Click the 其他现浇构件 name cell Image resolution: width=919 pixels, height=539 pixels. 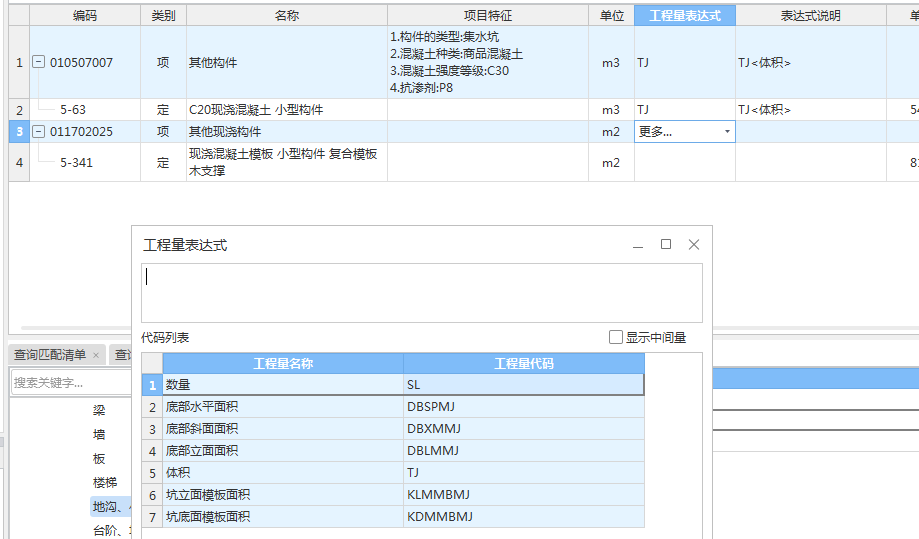[x=287, y=132]
